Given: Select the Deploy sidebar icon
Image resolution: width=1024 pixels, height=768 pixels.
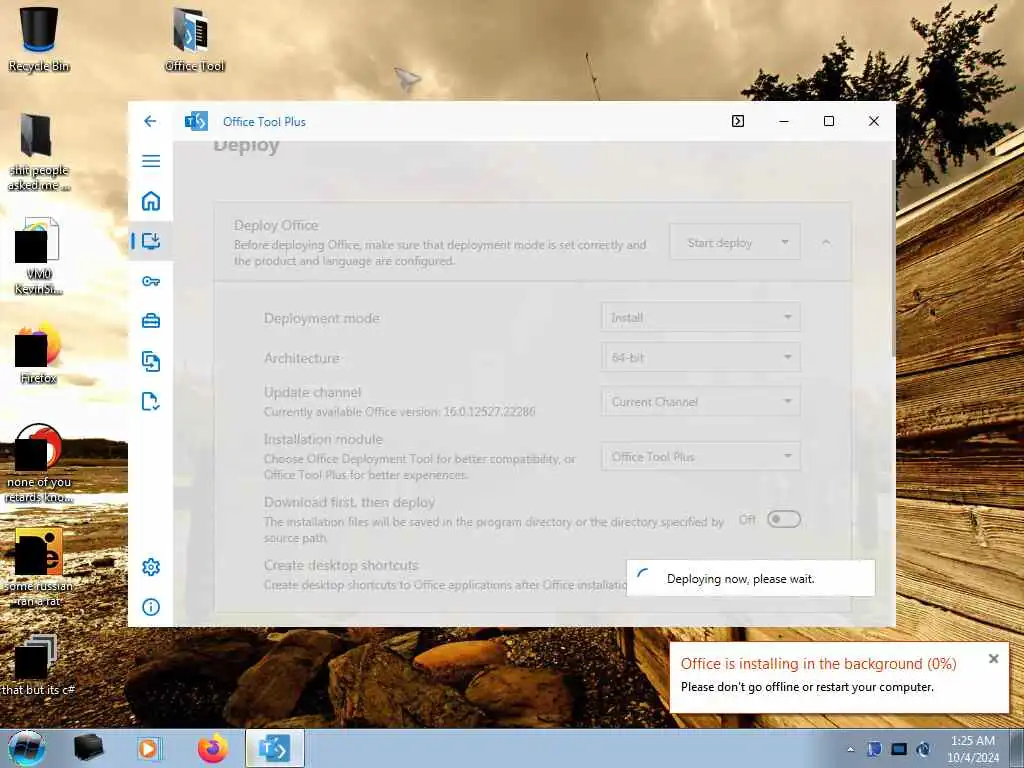Looking at the screenshot, I should 151,241.
